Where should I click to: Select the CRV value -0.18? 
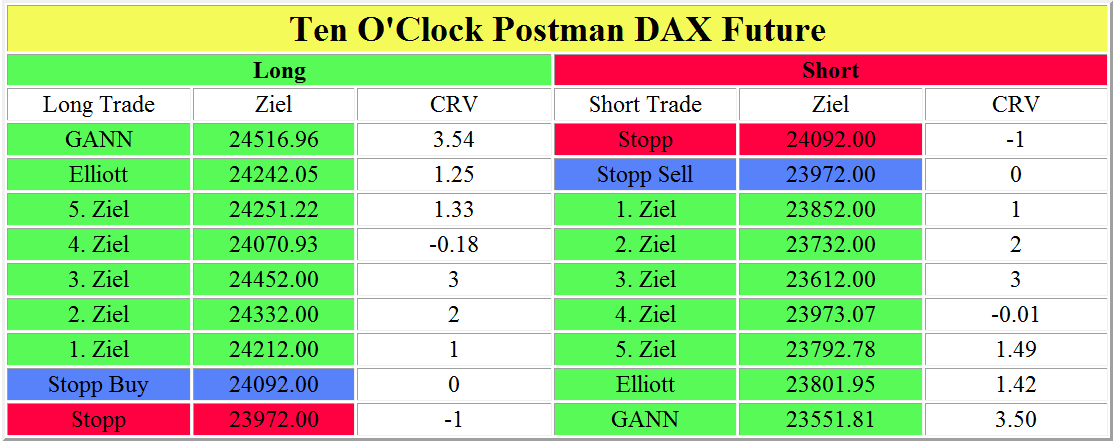tap(453, 245)
